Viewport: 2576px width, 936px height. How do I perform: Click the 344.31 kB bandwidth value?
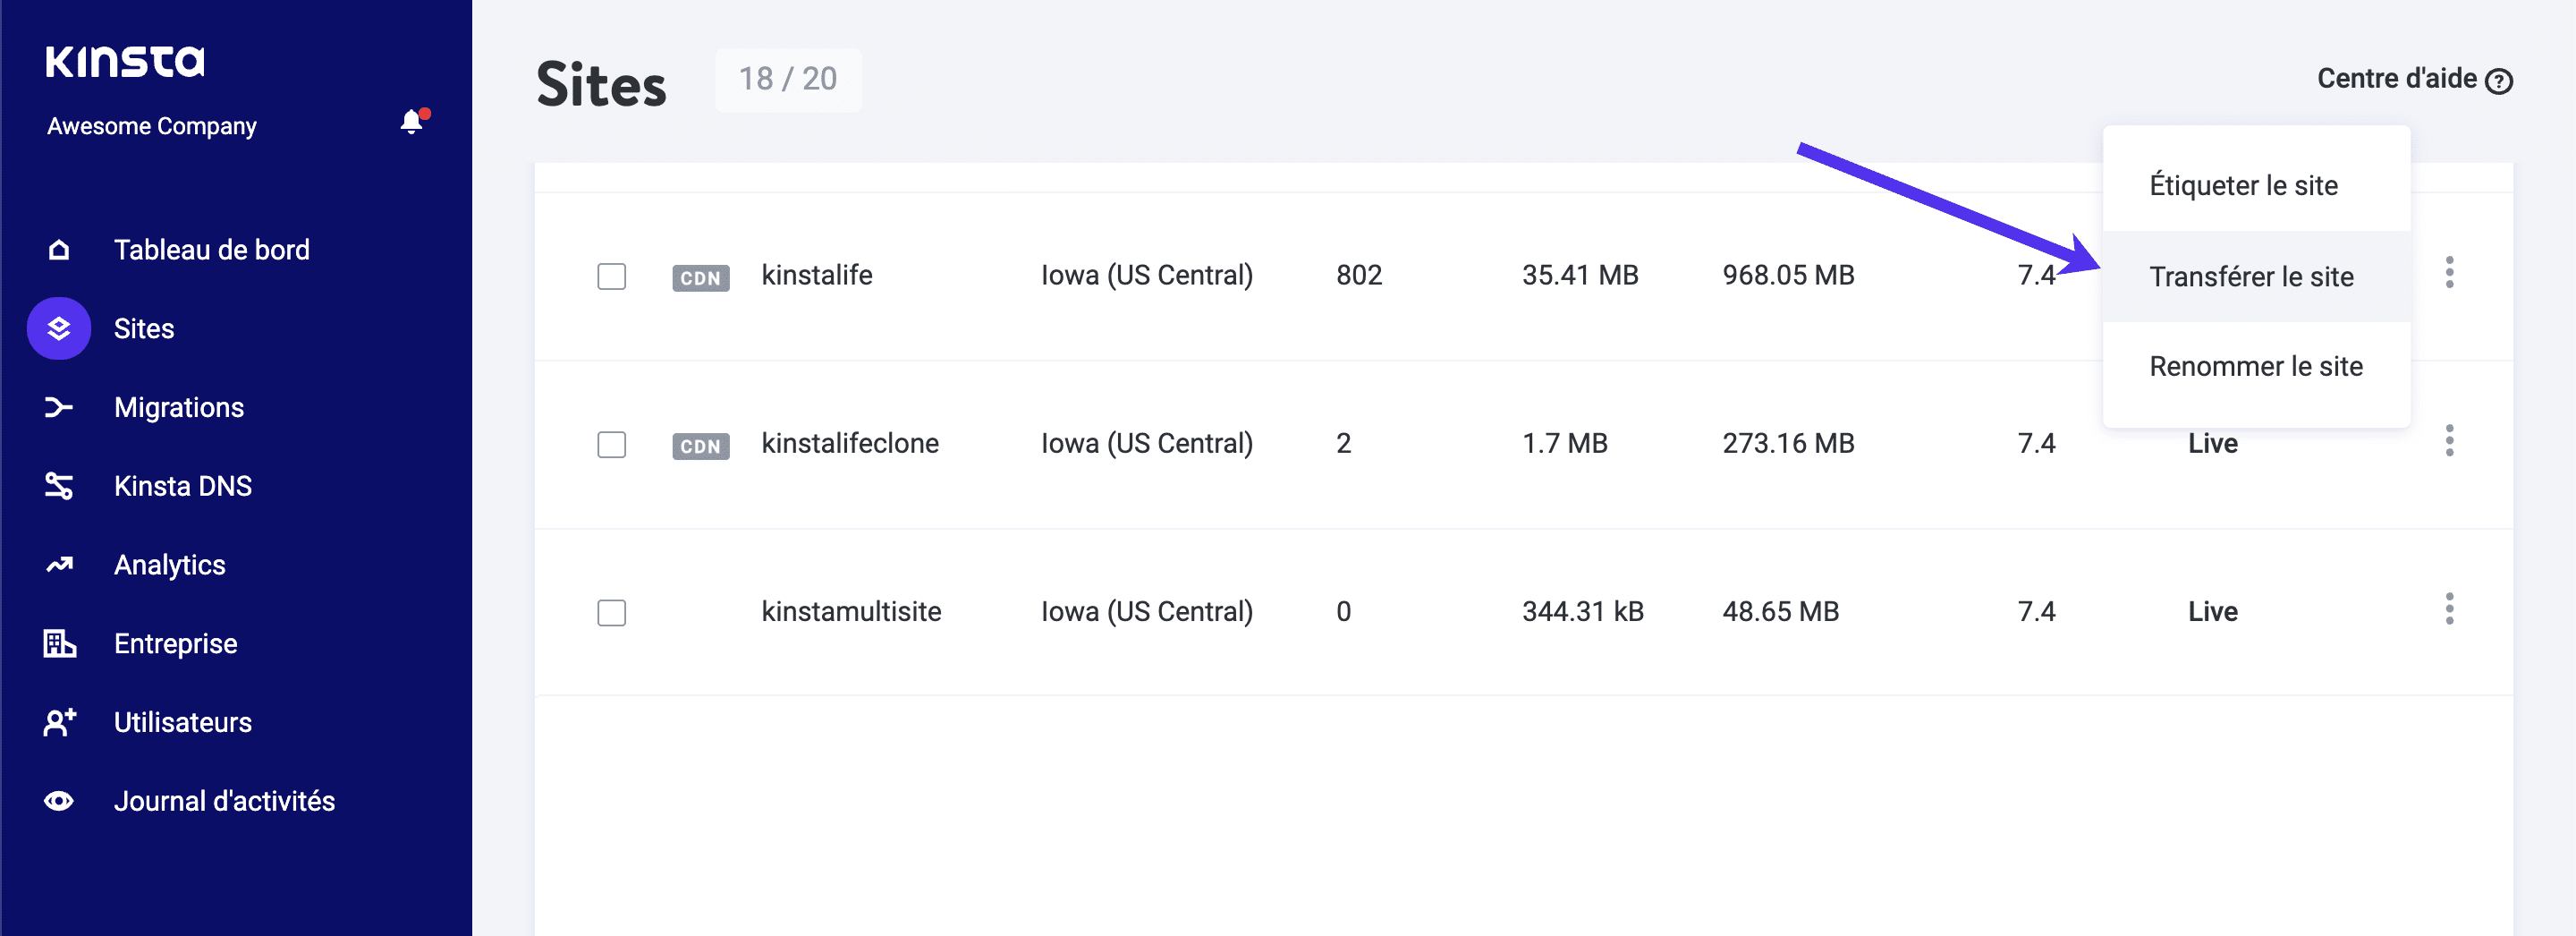1583,611
